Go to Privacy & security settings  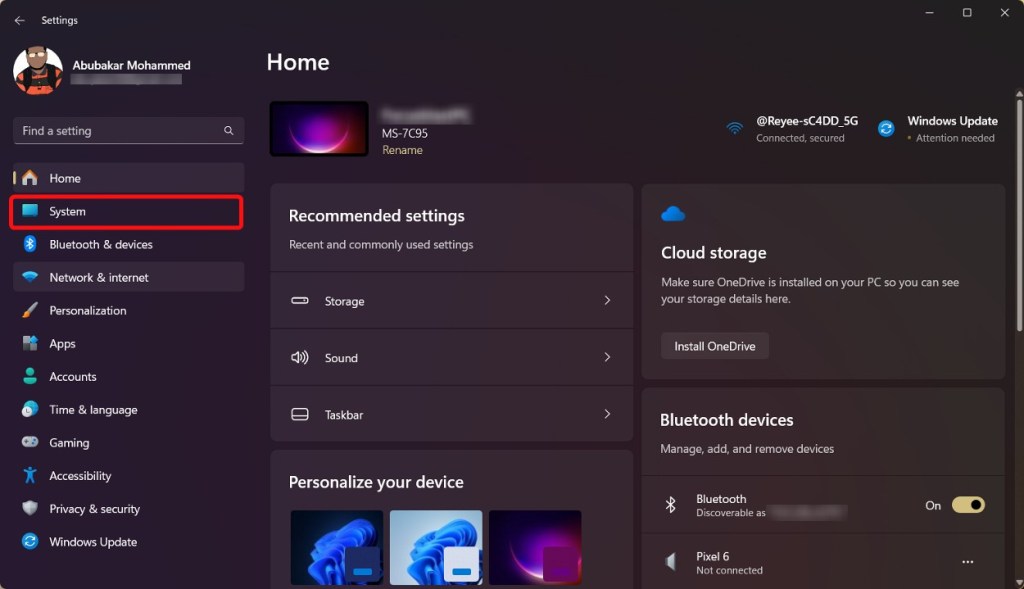[129, 509]
